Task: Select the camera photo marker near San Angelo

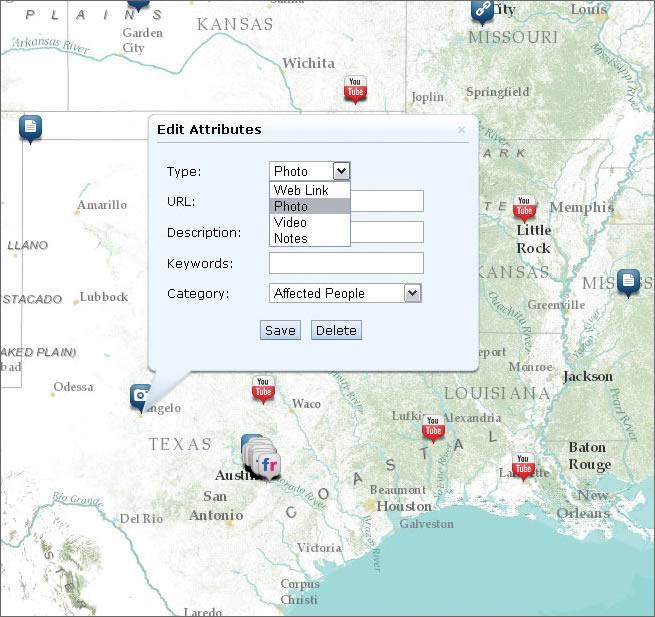Action: 140,398
